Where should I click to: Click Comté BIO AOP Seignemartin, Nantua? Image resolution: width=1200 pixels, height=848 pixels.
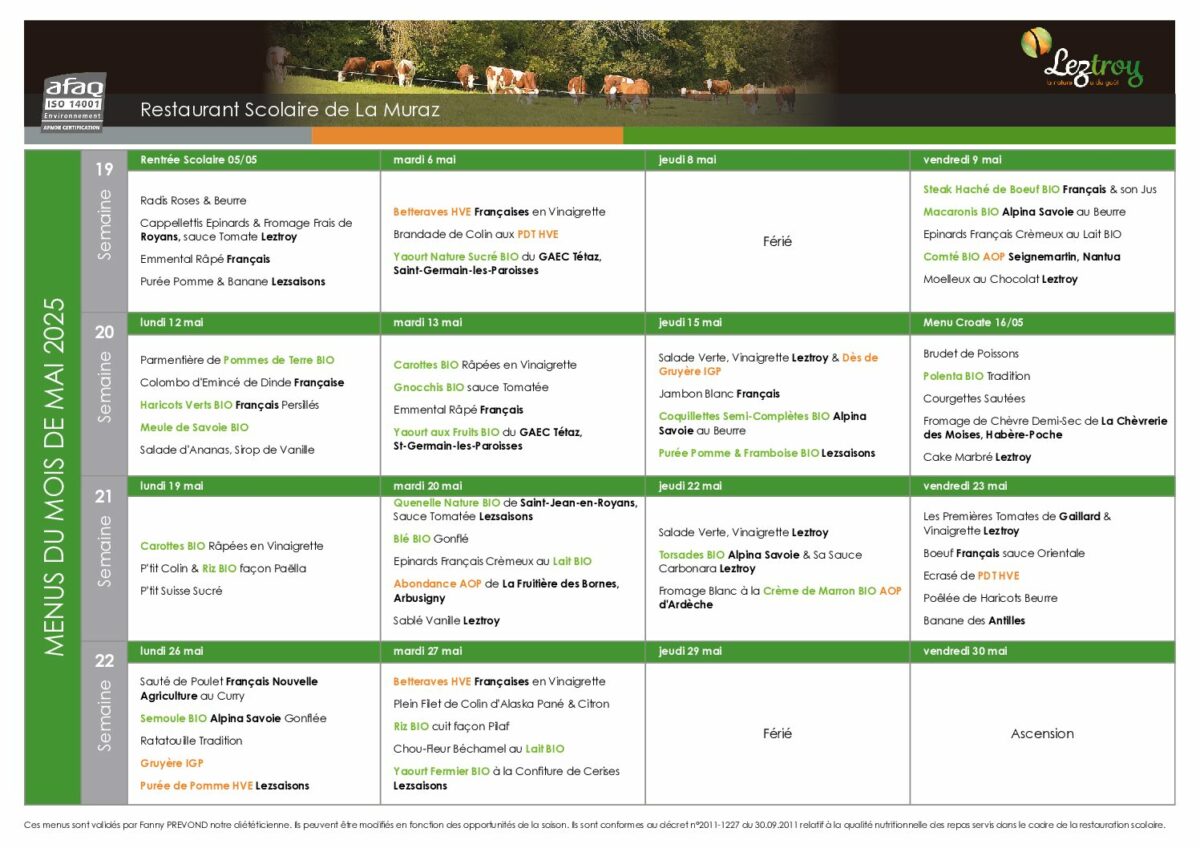tap(1021, 257)
